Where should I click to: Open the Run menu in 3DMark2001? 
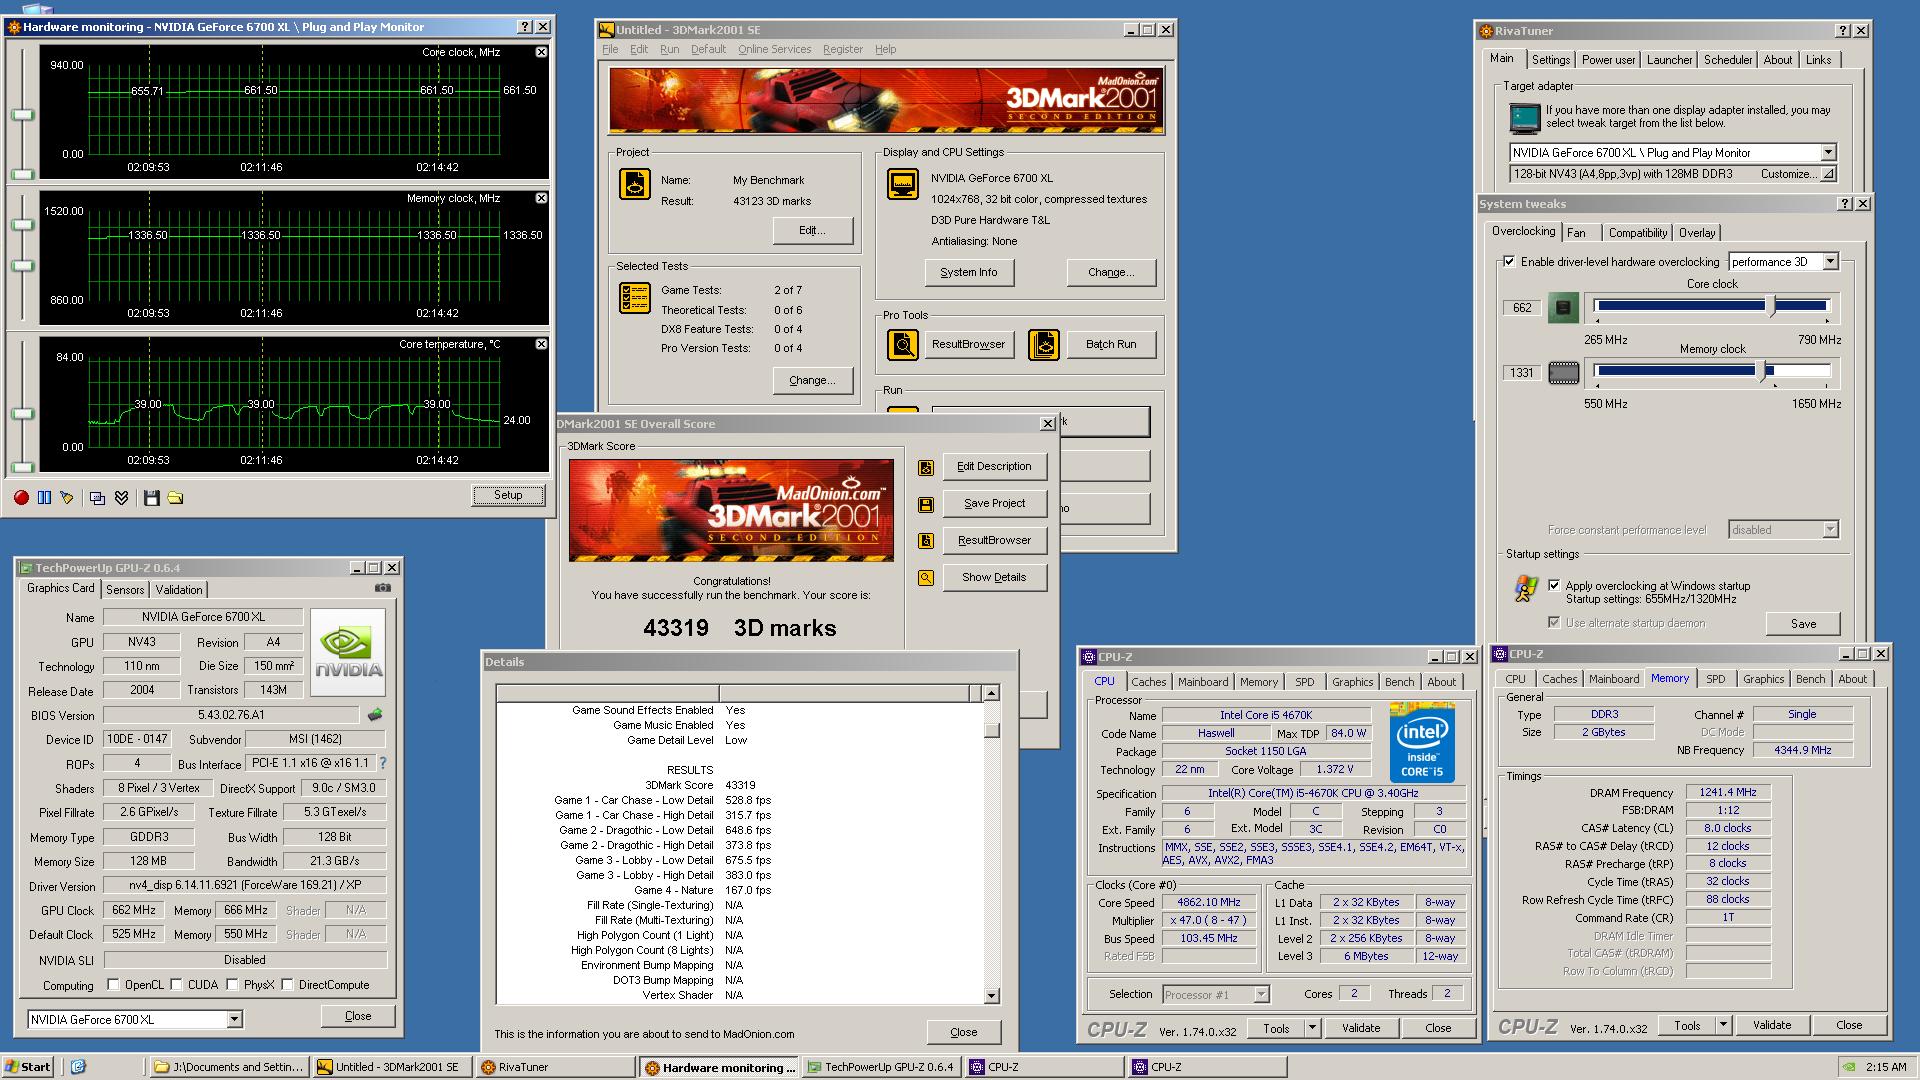[669, 49]
